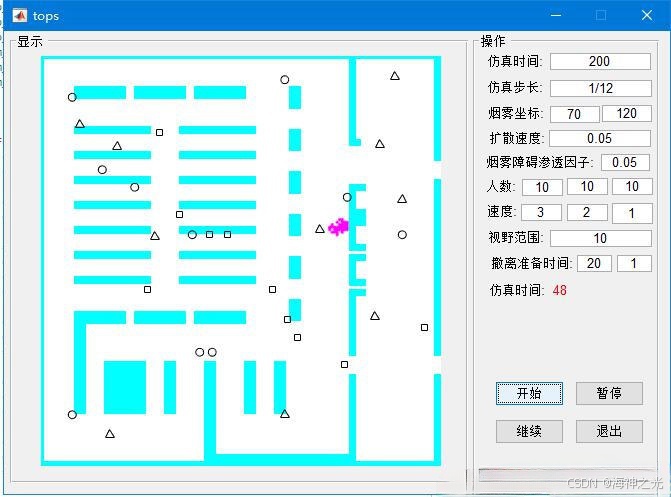Close the tops window

click(x=647, y=15)
